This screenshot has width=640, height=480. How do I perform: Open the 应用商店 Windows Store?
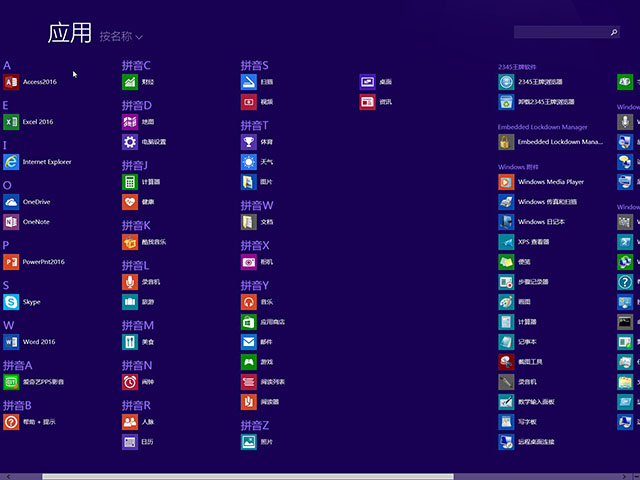[x=263, y=322]
